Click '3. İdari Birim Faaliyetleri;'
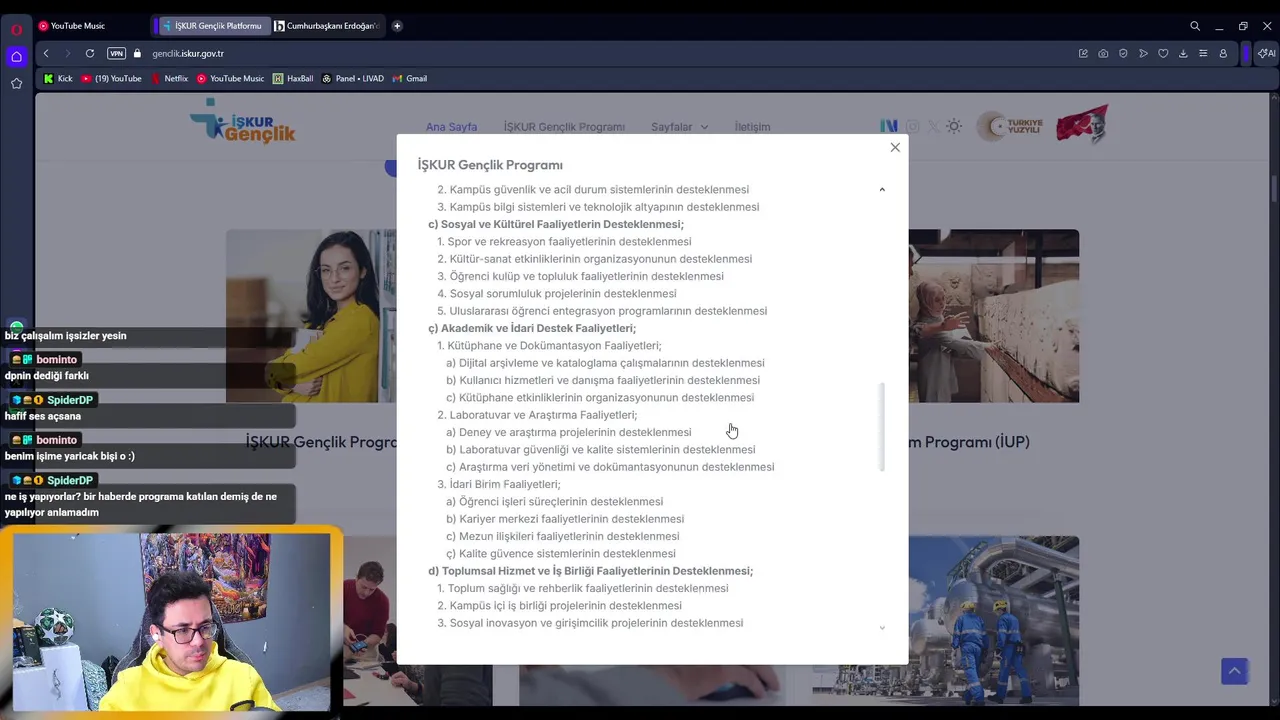Image resolution: width=1280 pixels, height=720 pixels. point(499,484)
